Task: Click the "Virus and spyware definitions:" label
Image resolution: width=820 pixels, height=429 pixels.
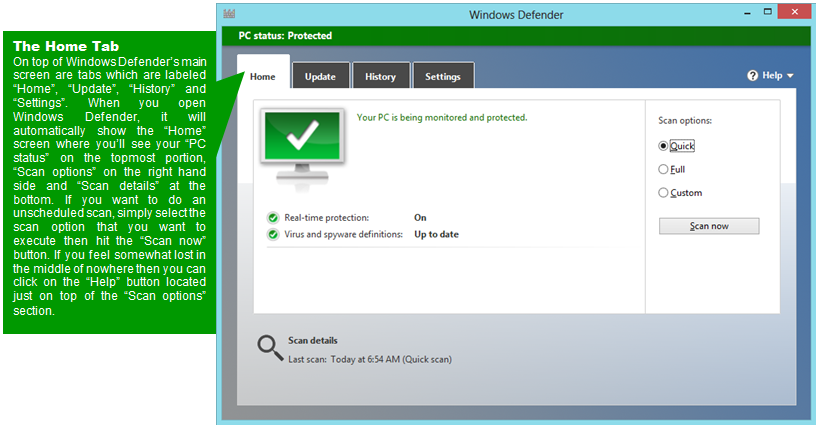Action: [x=344, y=234]
